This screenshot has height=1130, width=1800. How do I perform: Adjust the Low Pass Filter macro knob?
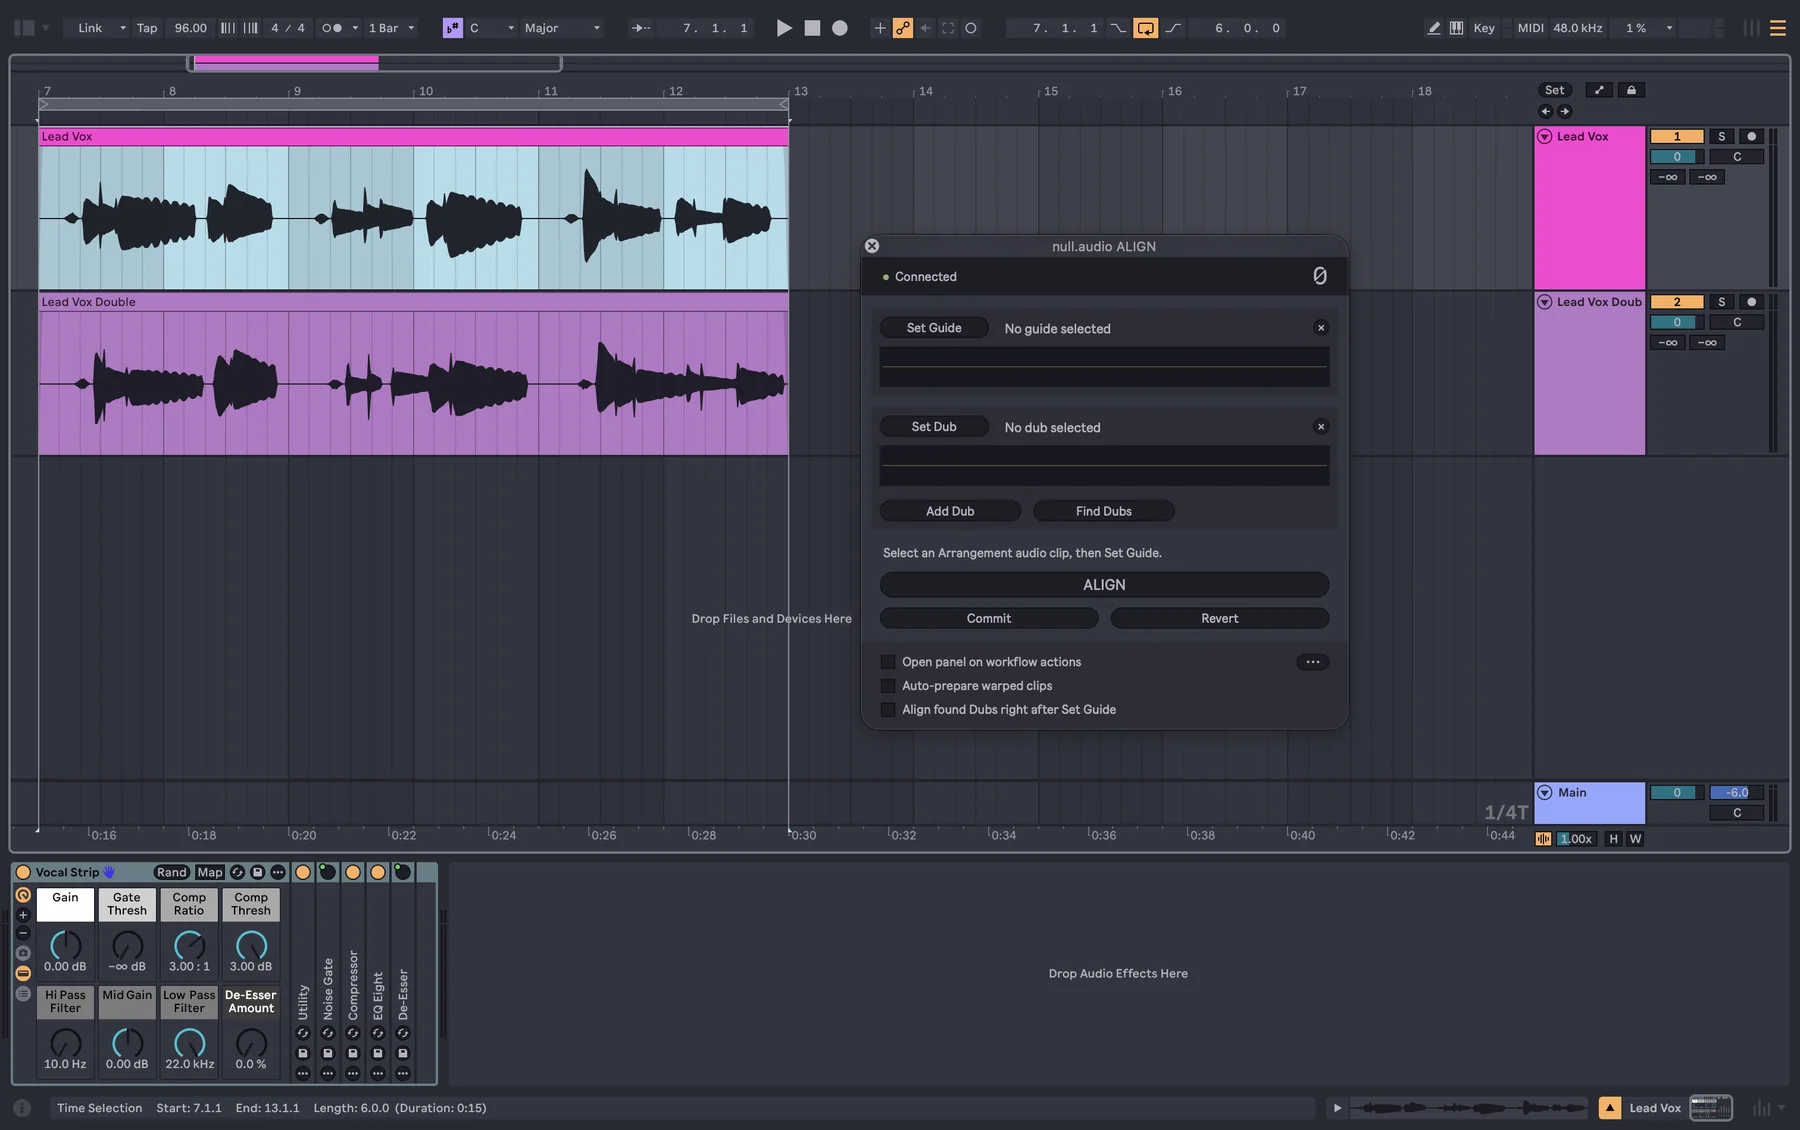(x=189, y=1043)
